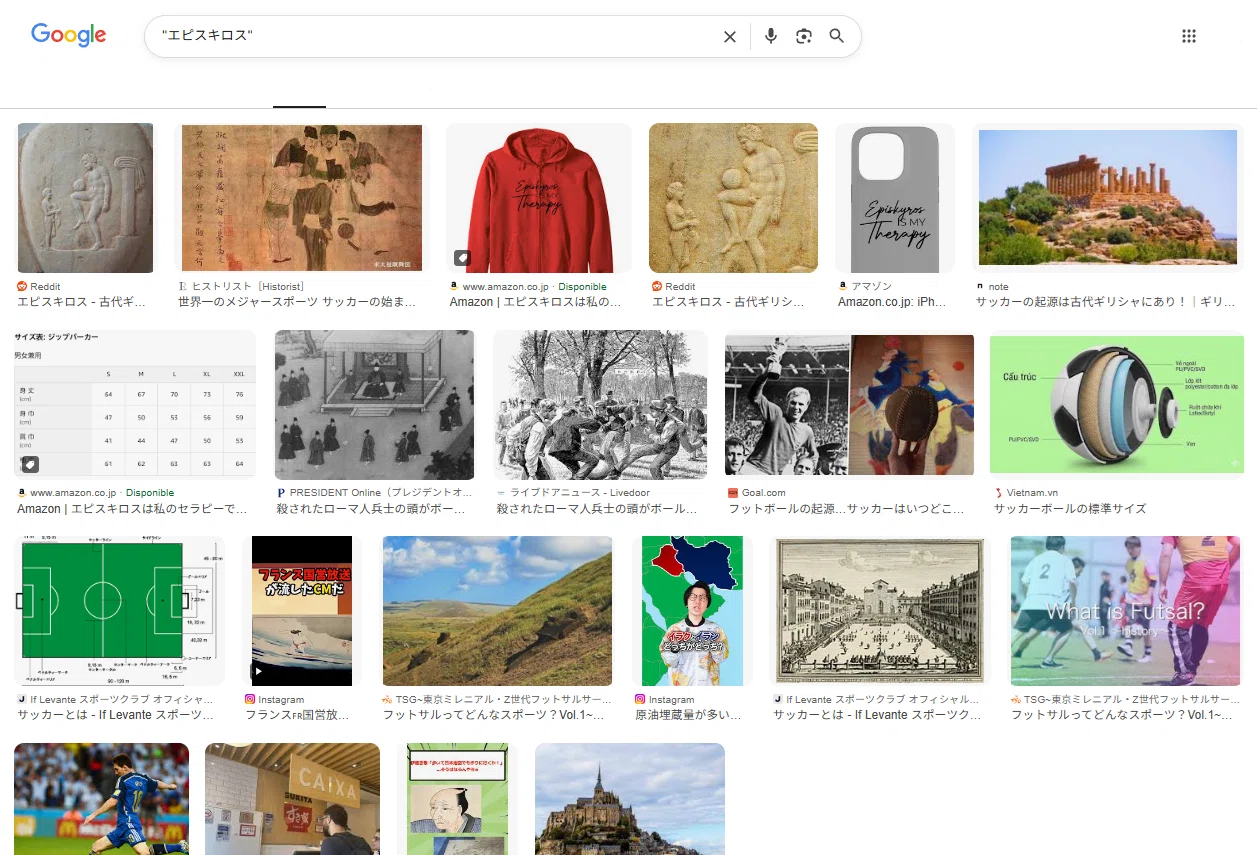Open the Google apps grid
This screenshot has width=1257, height=855.
tap(1189, 37)
